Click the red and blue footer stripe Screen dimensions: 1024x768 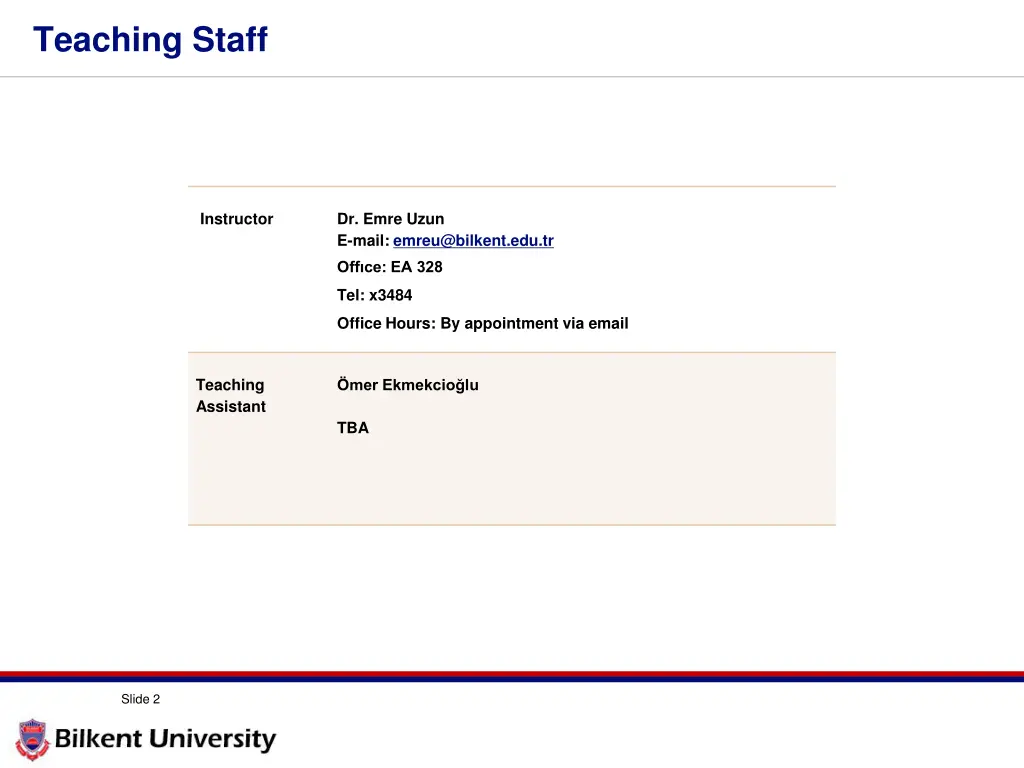(x=512, y=676)
